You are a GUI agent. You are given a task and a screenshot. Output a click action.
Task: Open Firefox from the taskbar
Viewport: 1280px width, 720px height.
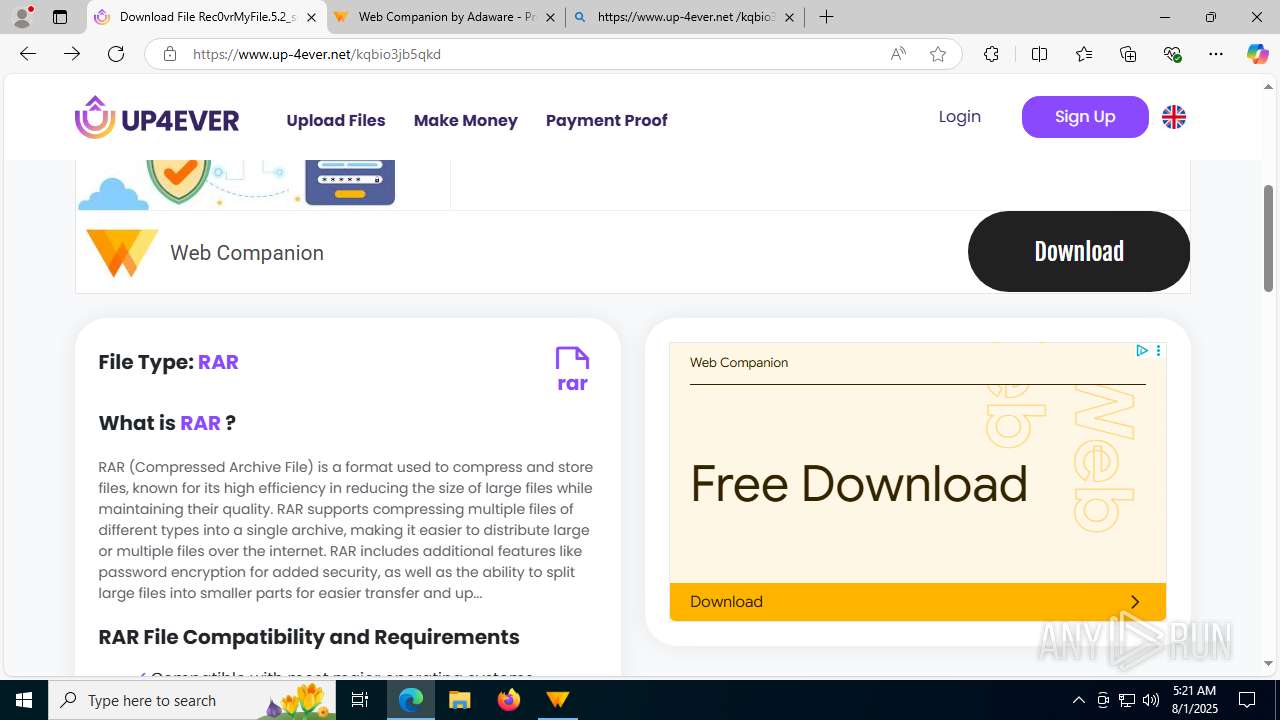(x=509, y=700)
